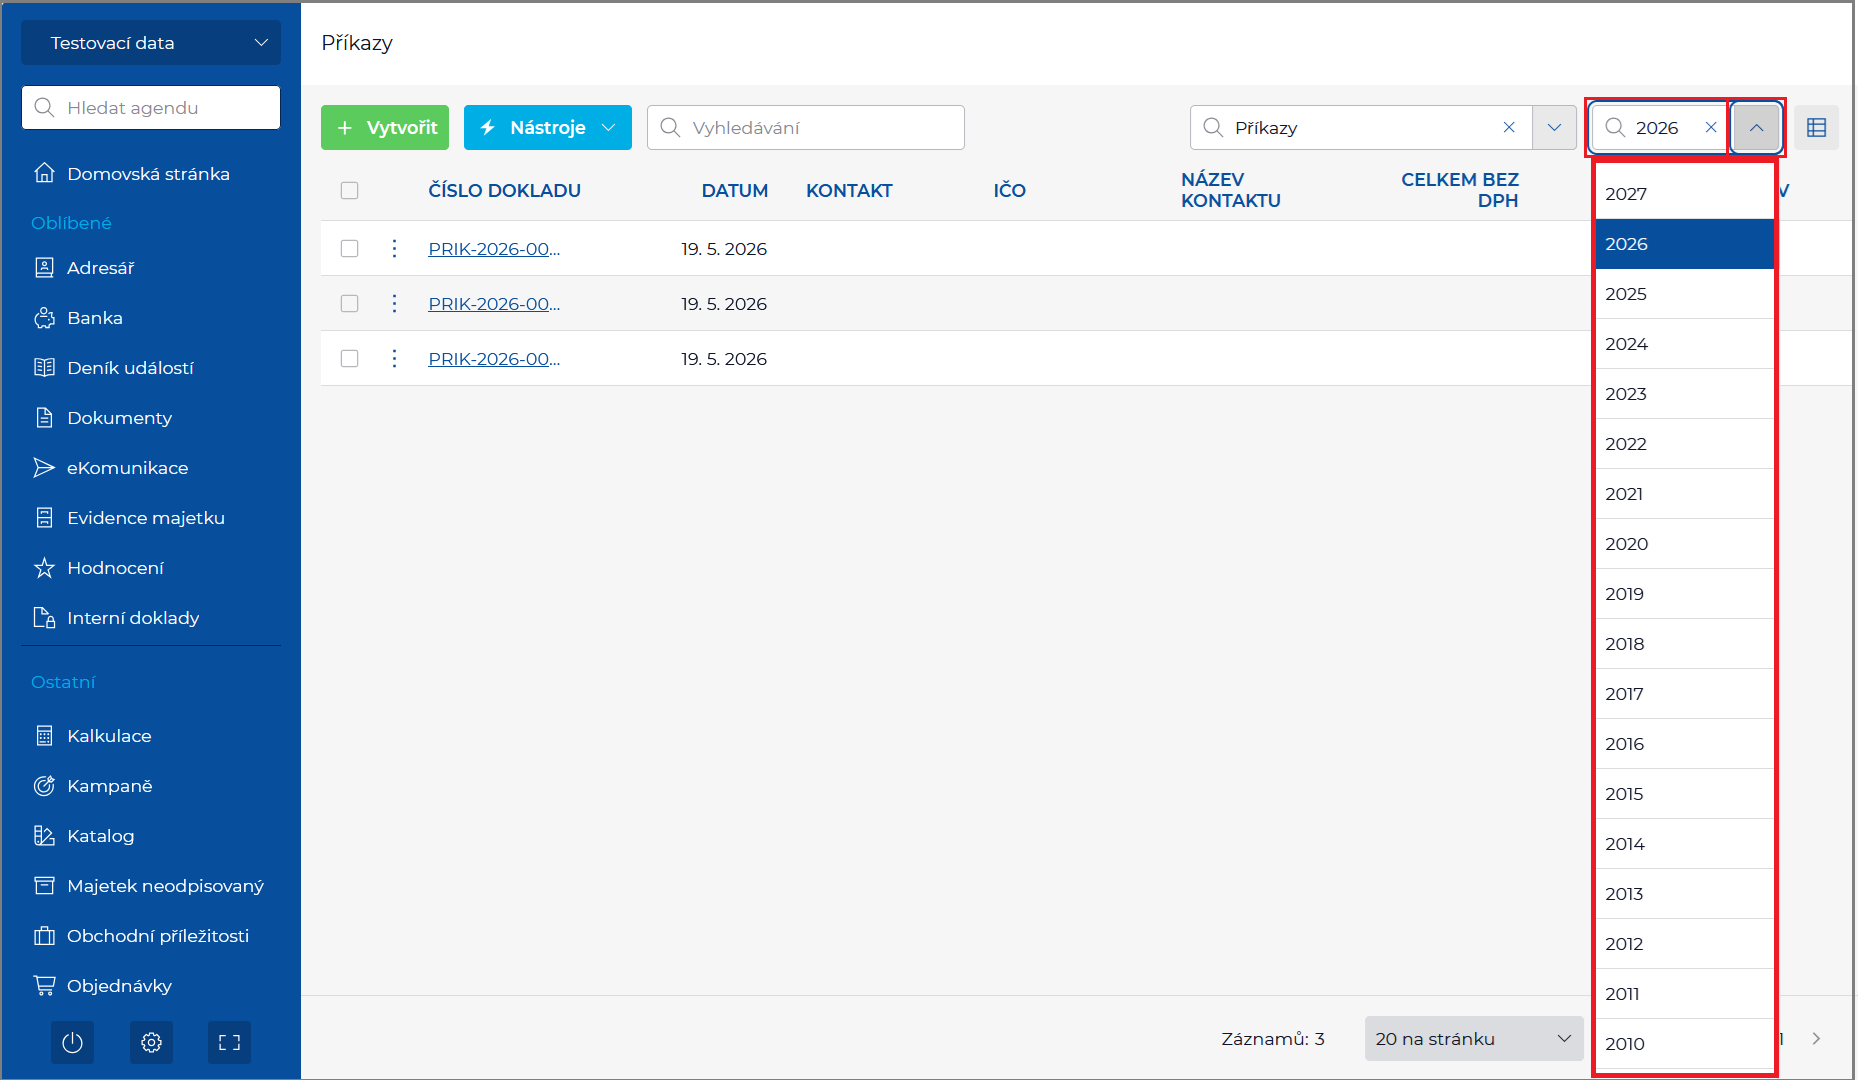Sort by DATUM column header
The height and width of the screenshot is (1080, 1858).
pyautogui.click(x=735, y=190)
